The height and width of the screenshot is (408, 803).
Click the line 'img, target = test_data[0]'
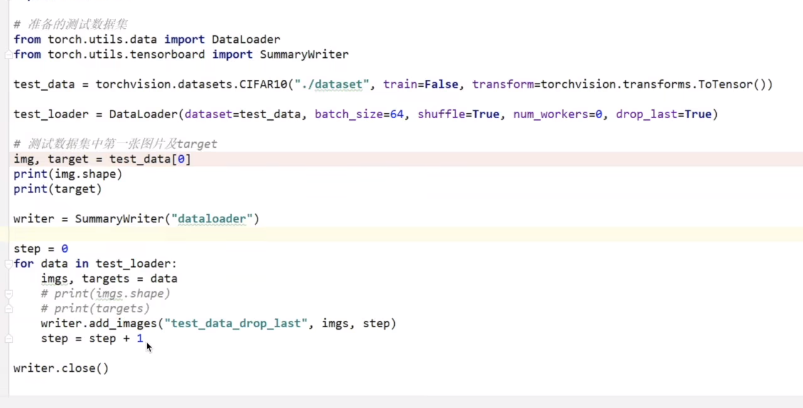[x=102, y=159]
